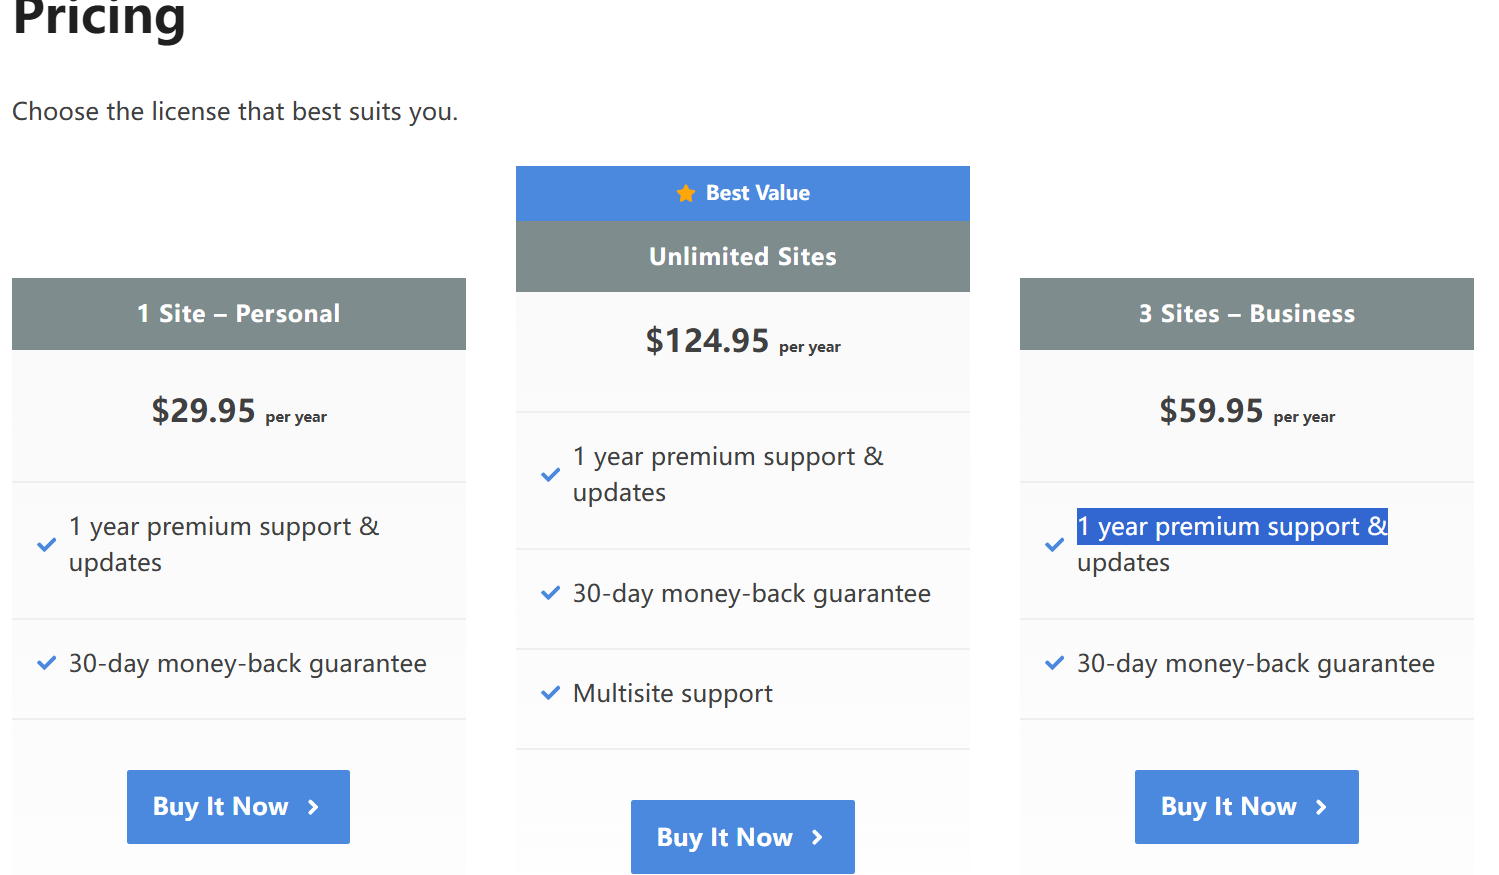
Task: Click checkmark beside Personal plan premium support
Action: point(46,545)
